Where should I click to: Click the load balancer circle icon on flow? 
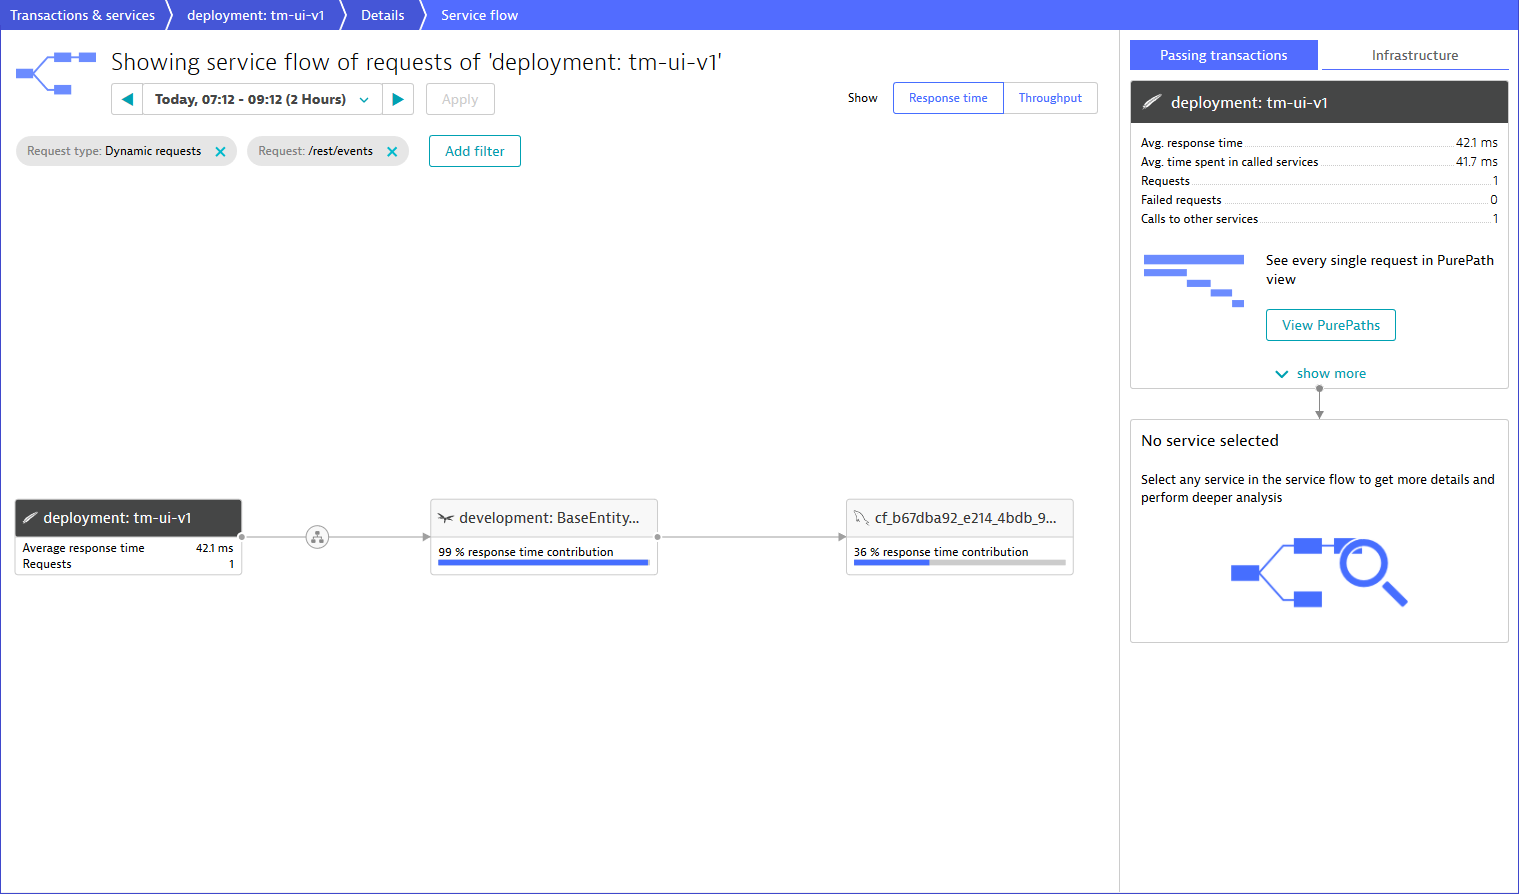317,537
